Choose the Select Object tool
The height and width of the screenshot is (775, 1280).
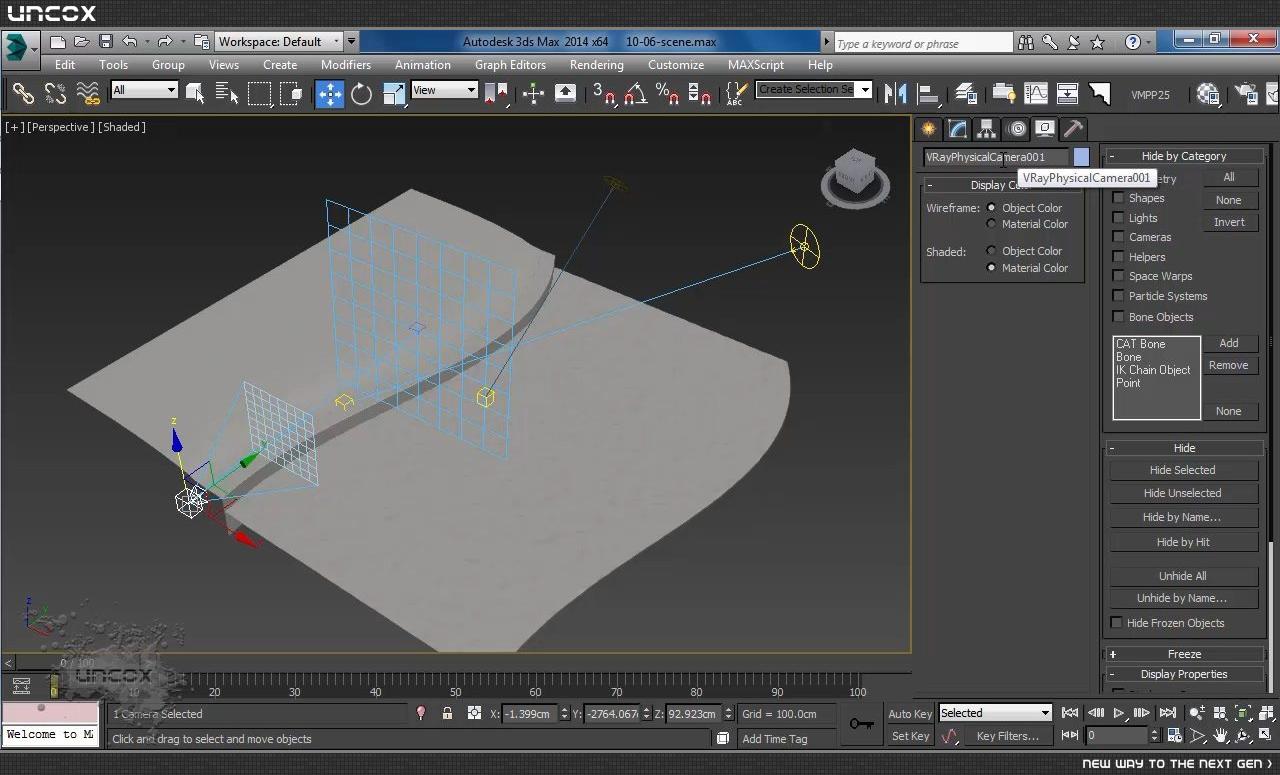(x=195, y=94)
